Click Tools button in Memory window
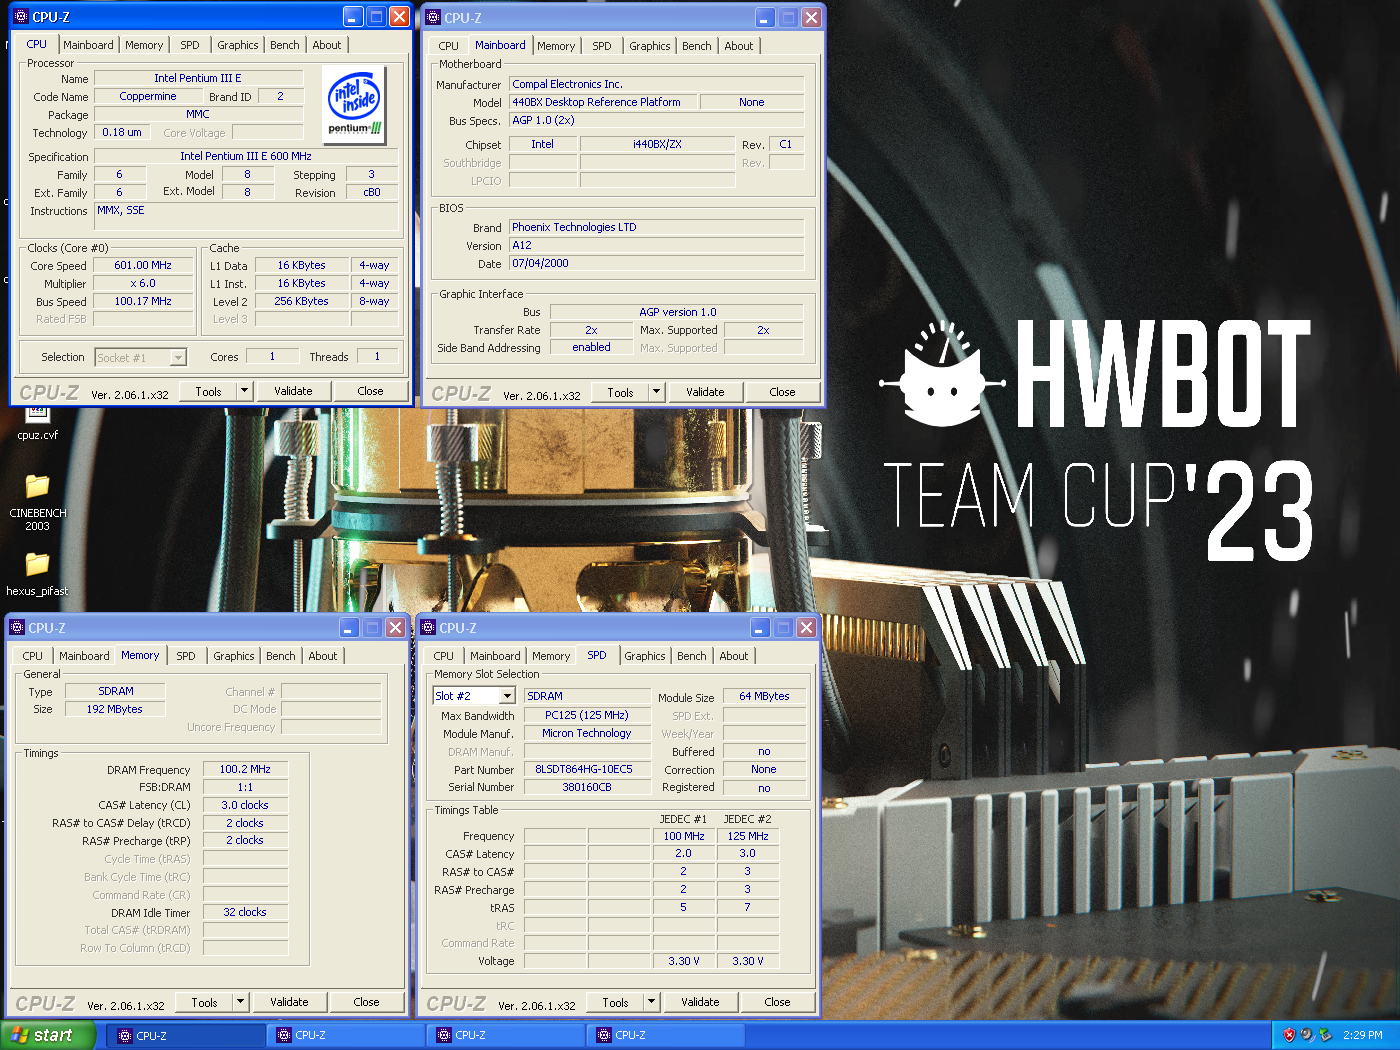 (204, 1002)
